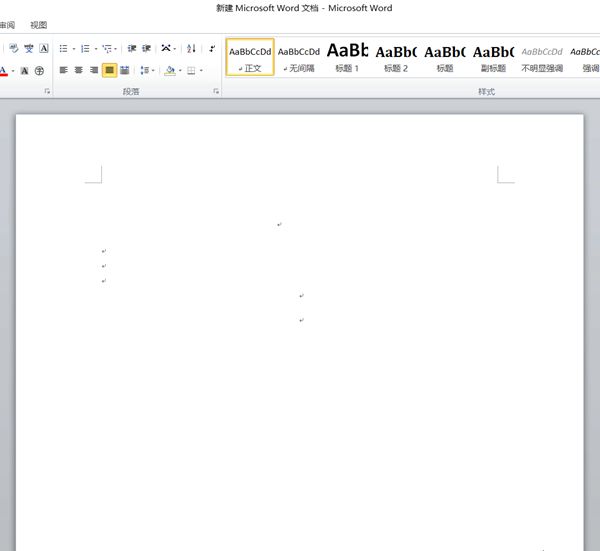Click the numbered list icon

[84, 48]
